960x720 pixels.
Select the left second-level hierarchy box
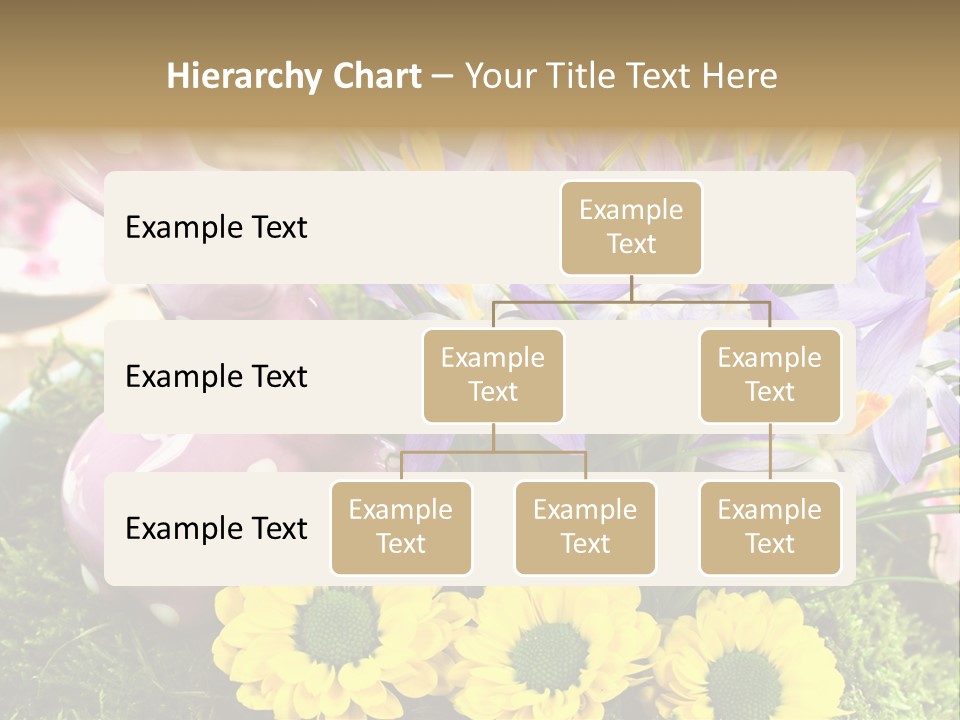coord(493,375)
